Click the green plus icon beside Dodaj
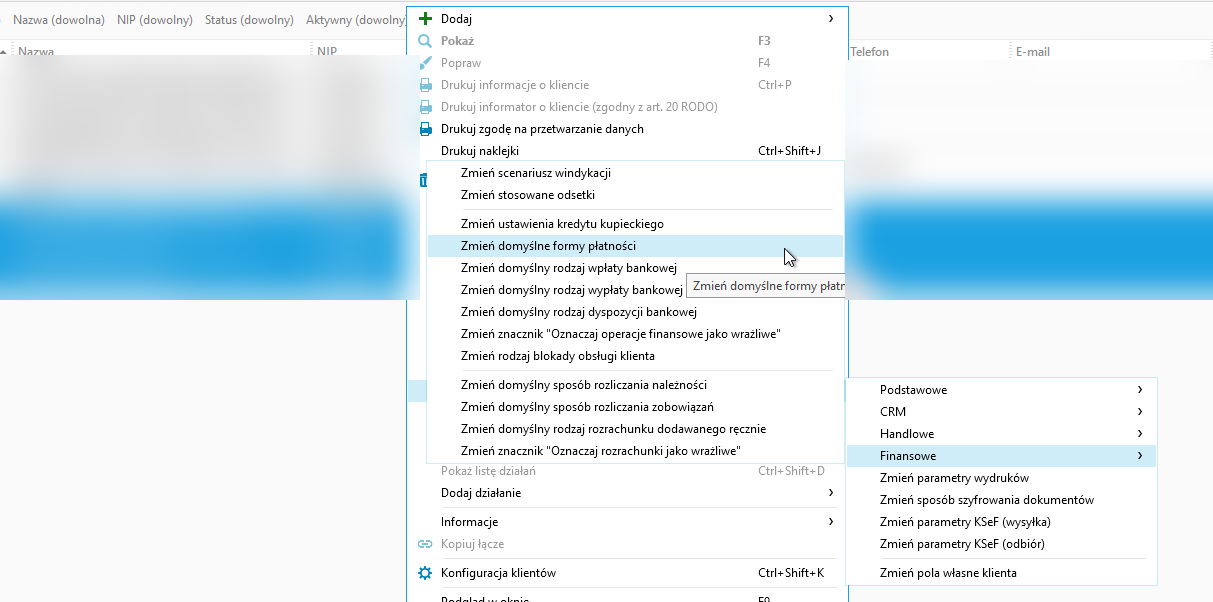 [x=425, y=19]
